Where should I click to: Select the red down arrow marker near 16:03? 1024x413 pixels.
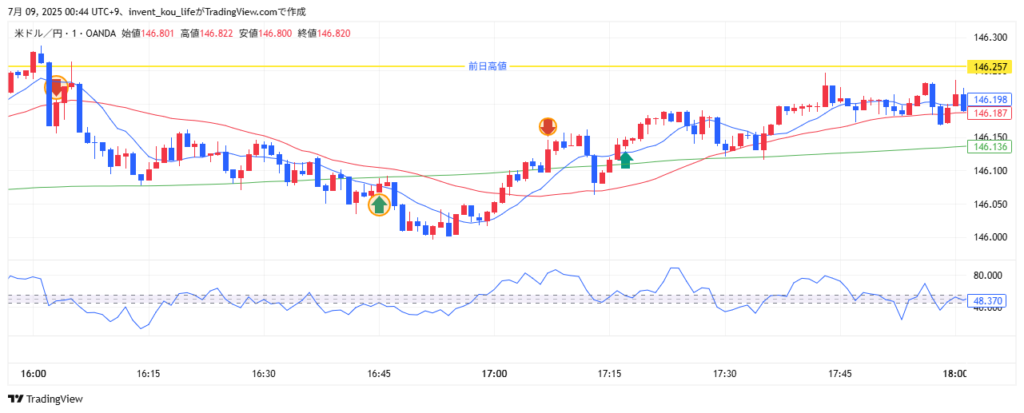(56, 87)
